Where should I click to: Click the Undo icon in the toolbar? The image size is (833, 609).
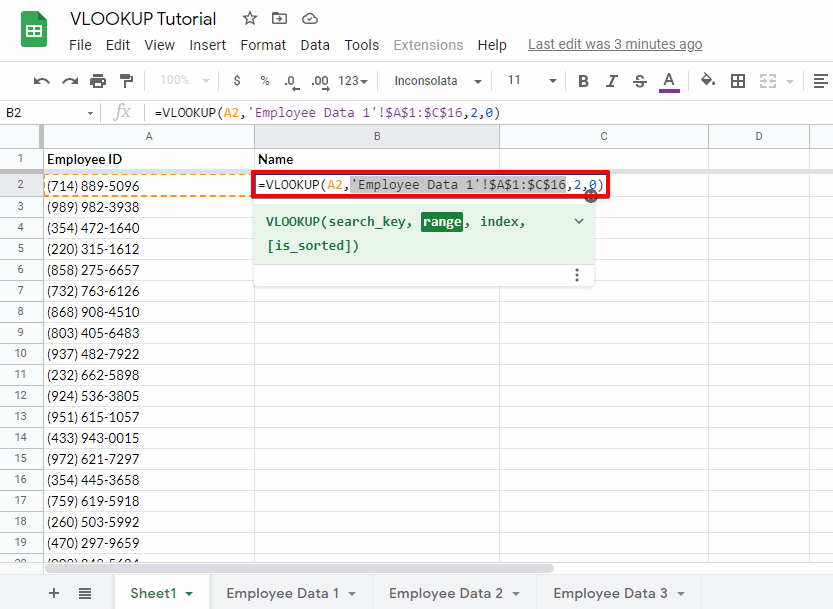pyautogui.click(x=40, y=80)
